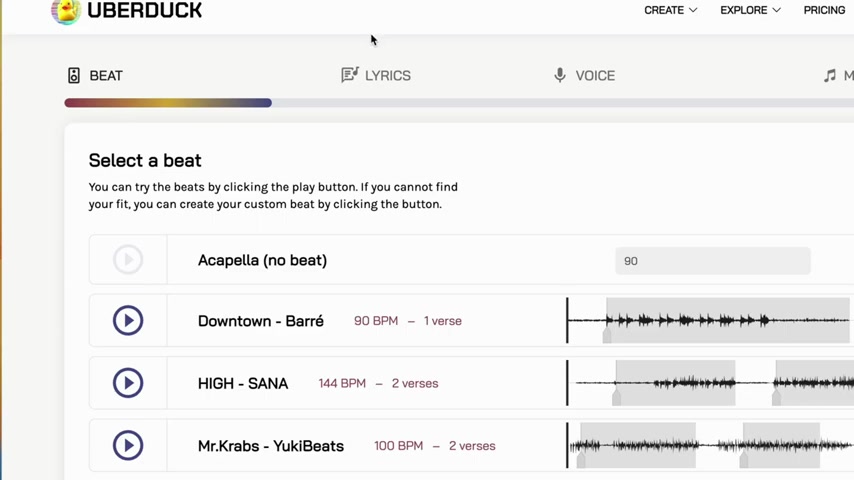The height and width of the screenshot is (480, 854).
Task: Click the microphone icon beside VOICE
Action: [x=559, y=75]
